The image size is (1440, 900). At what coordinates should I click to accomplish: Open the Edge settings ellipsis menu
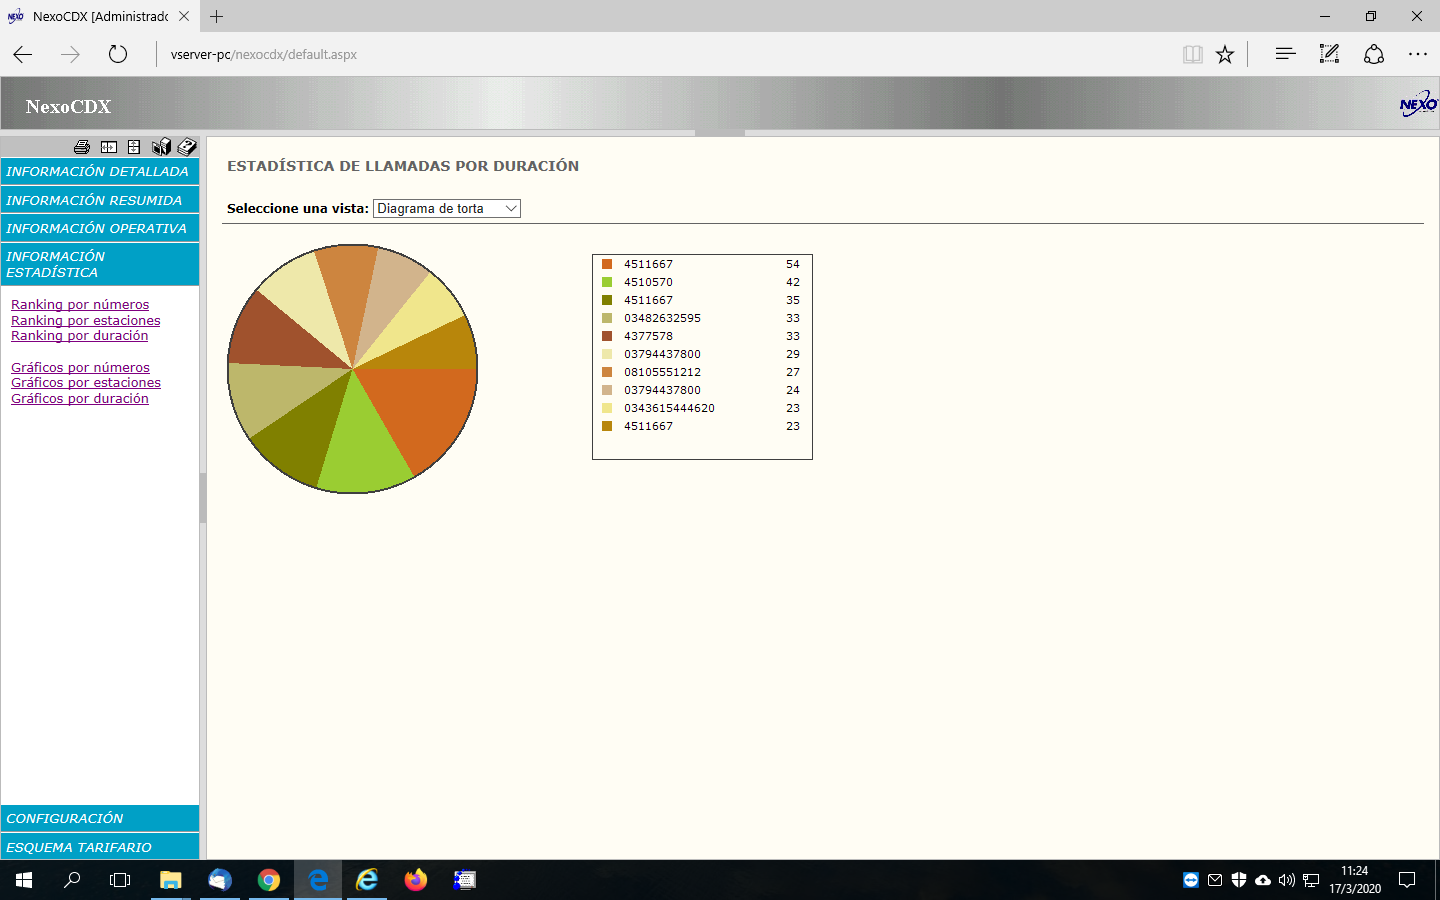1418,54
